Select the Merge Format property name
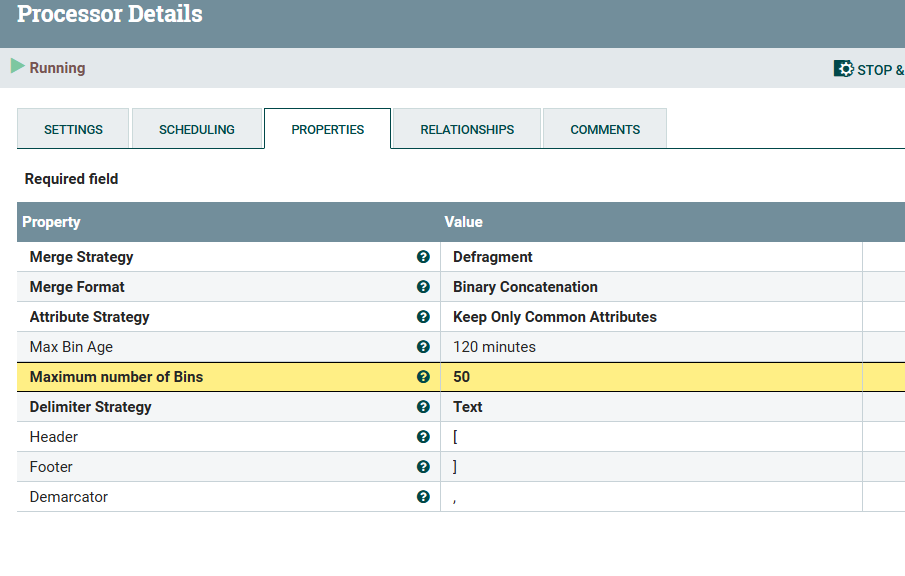The image size is (905, 576). click(77, 287)
